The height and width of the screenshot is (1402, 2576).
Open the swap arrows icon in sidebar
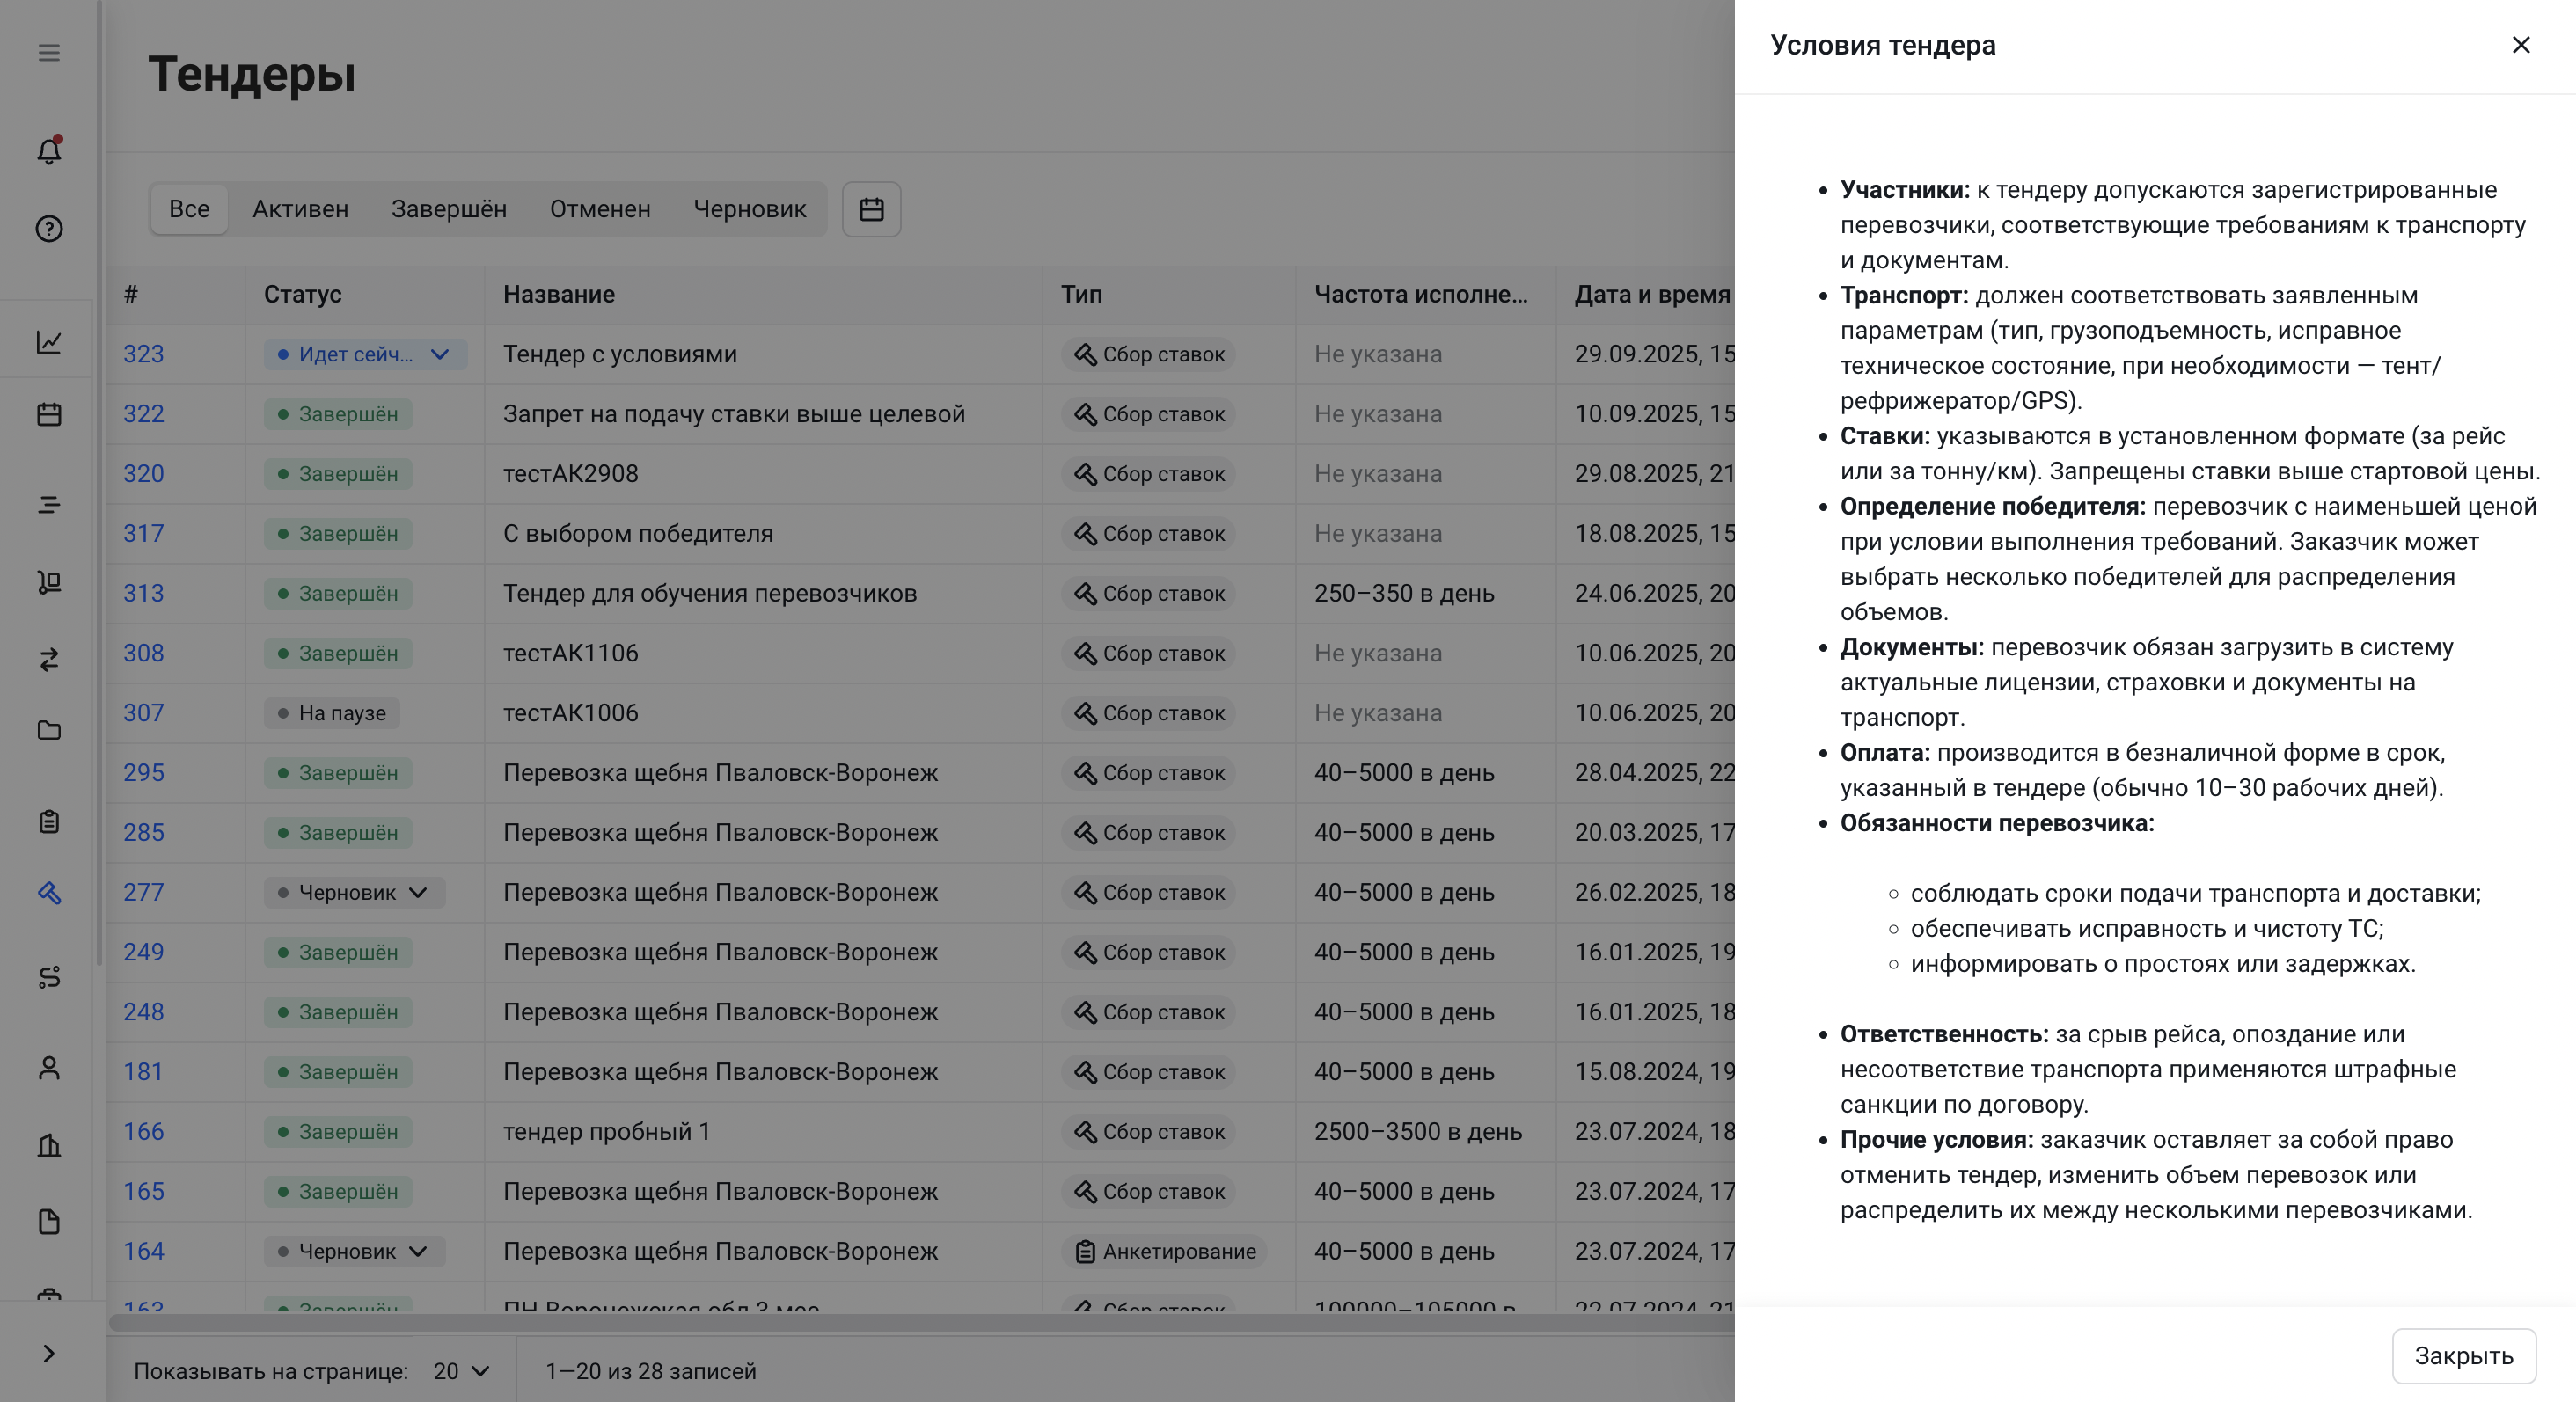coord(49,660)
